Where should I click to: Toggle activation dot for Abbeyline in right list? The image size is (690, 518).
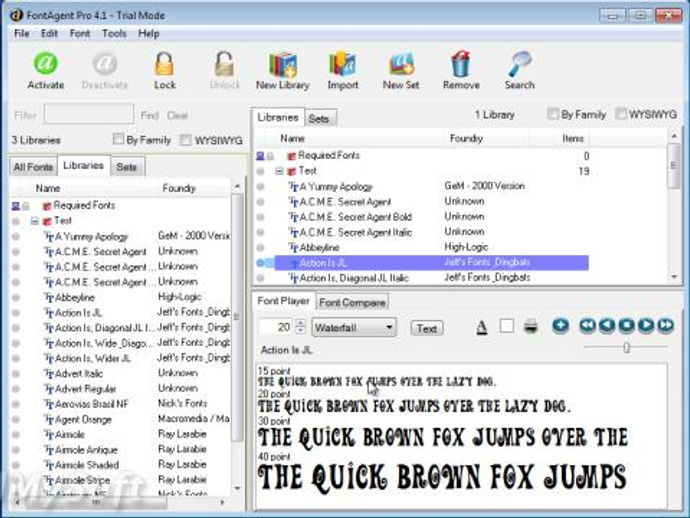(261, 247)
